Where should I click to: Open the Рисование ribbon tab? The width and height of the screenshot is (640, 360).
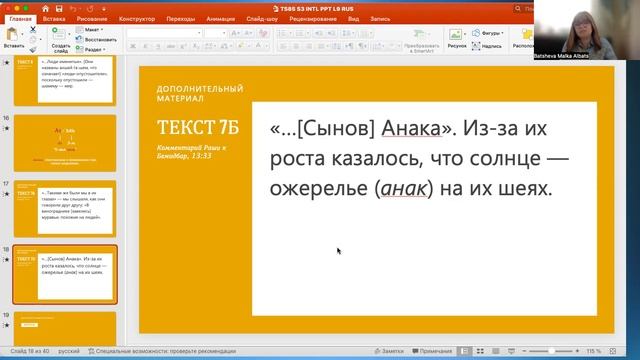point(92,19)
